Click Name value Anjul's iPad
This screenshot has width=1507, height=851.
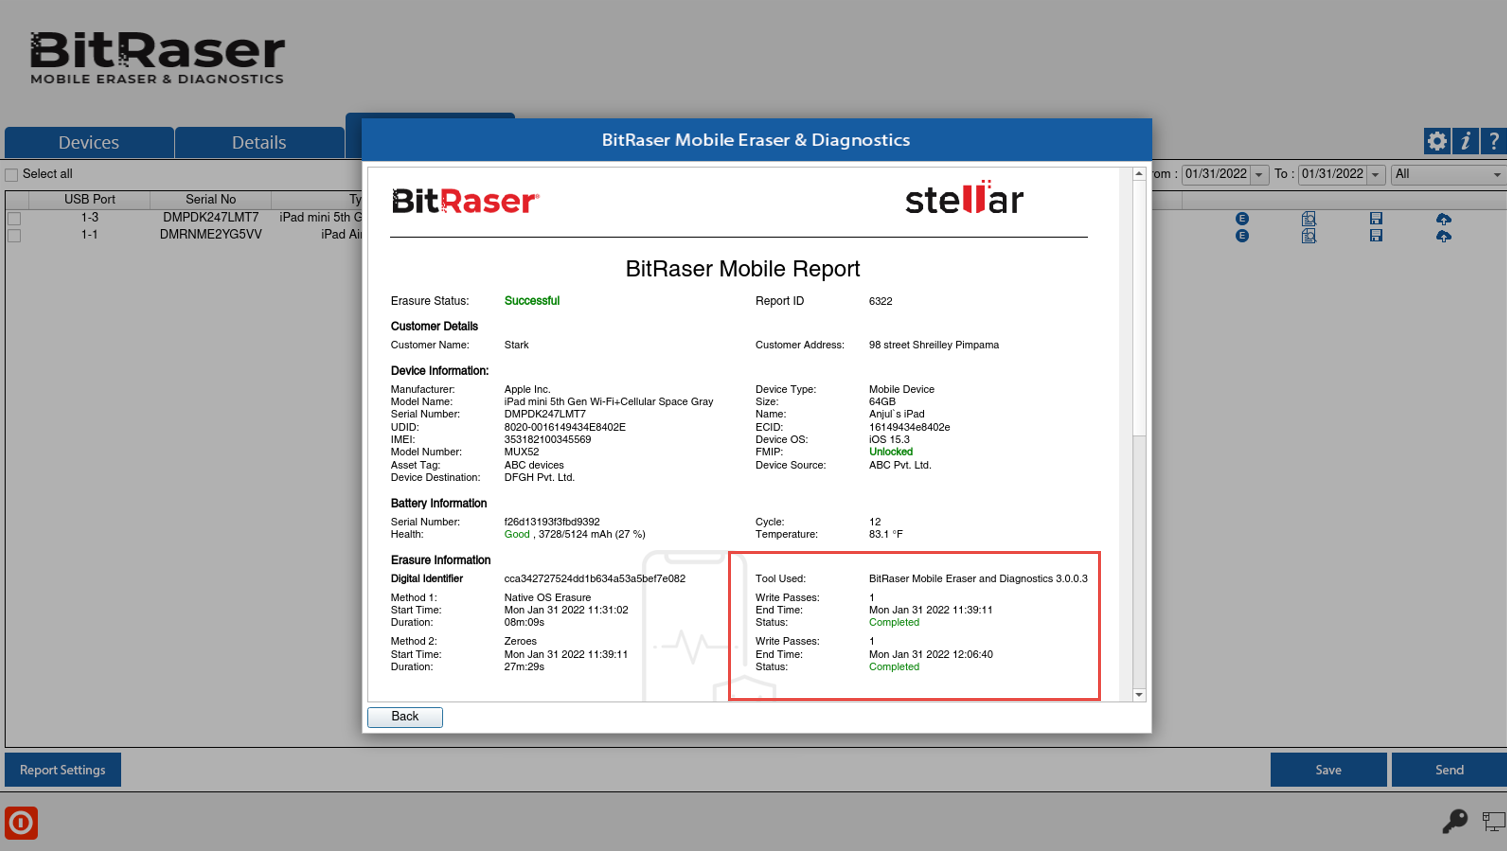tap(897, 414)
